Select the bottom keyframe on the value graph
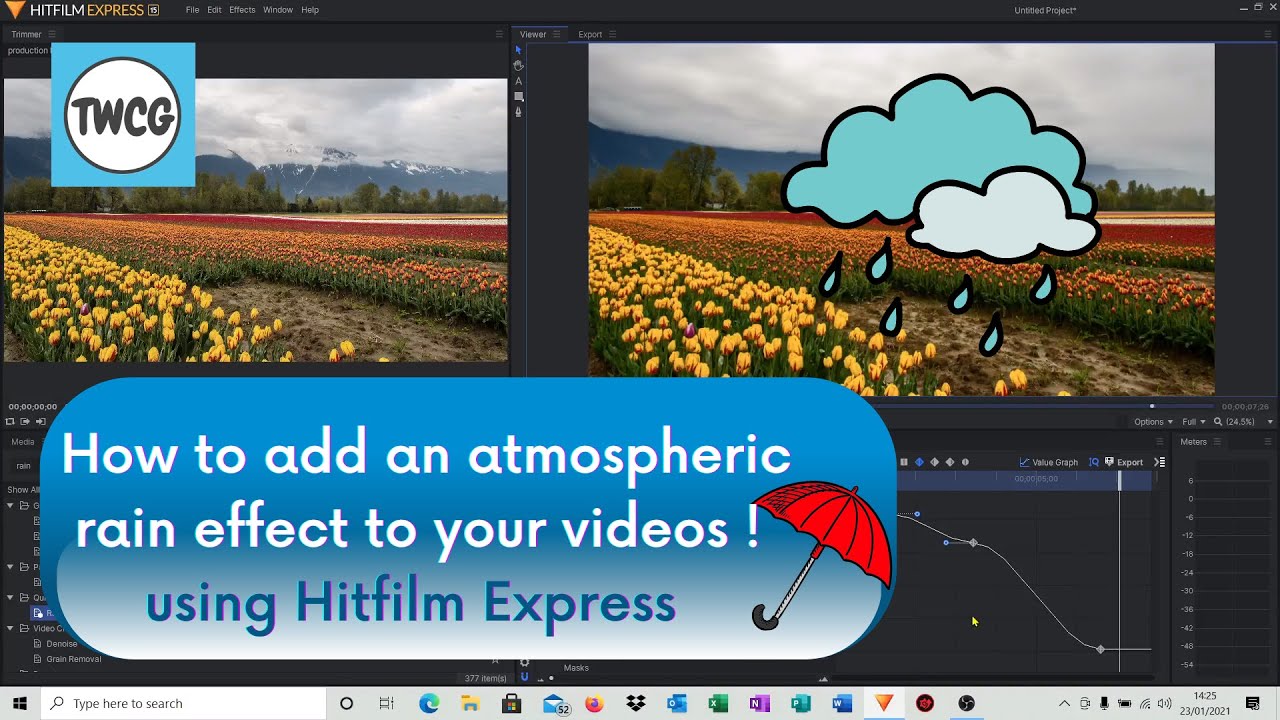This screenshot has width=1280, height=720. coord(1100,649)
